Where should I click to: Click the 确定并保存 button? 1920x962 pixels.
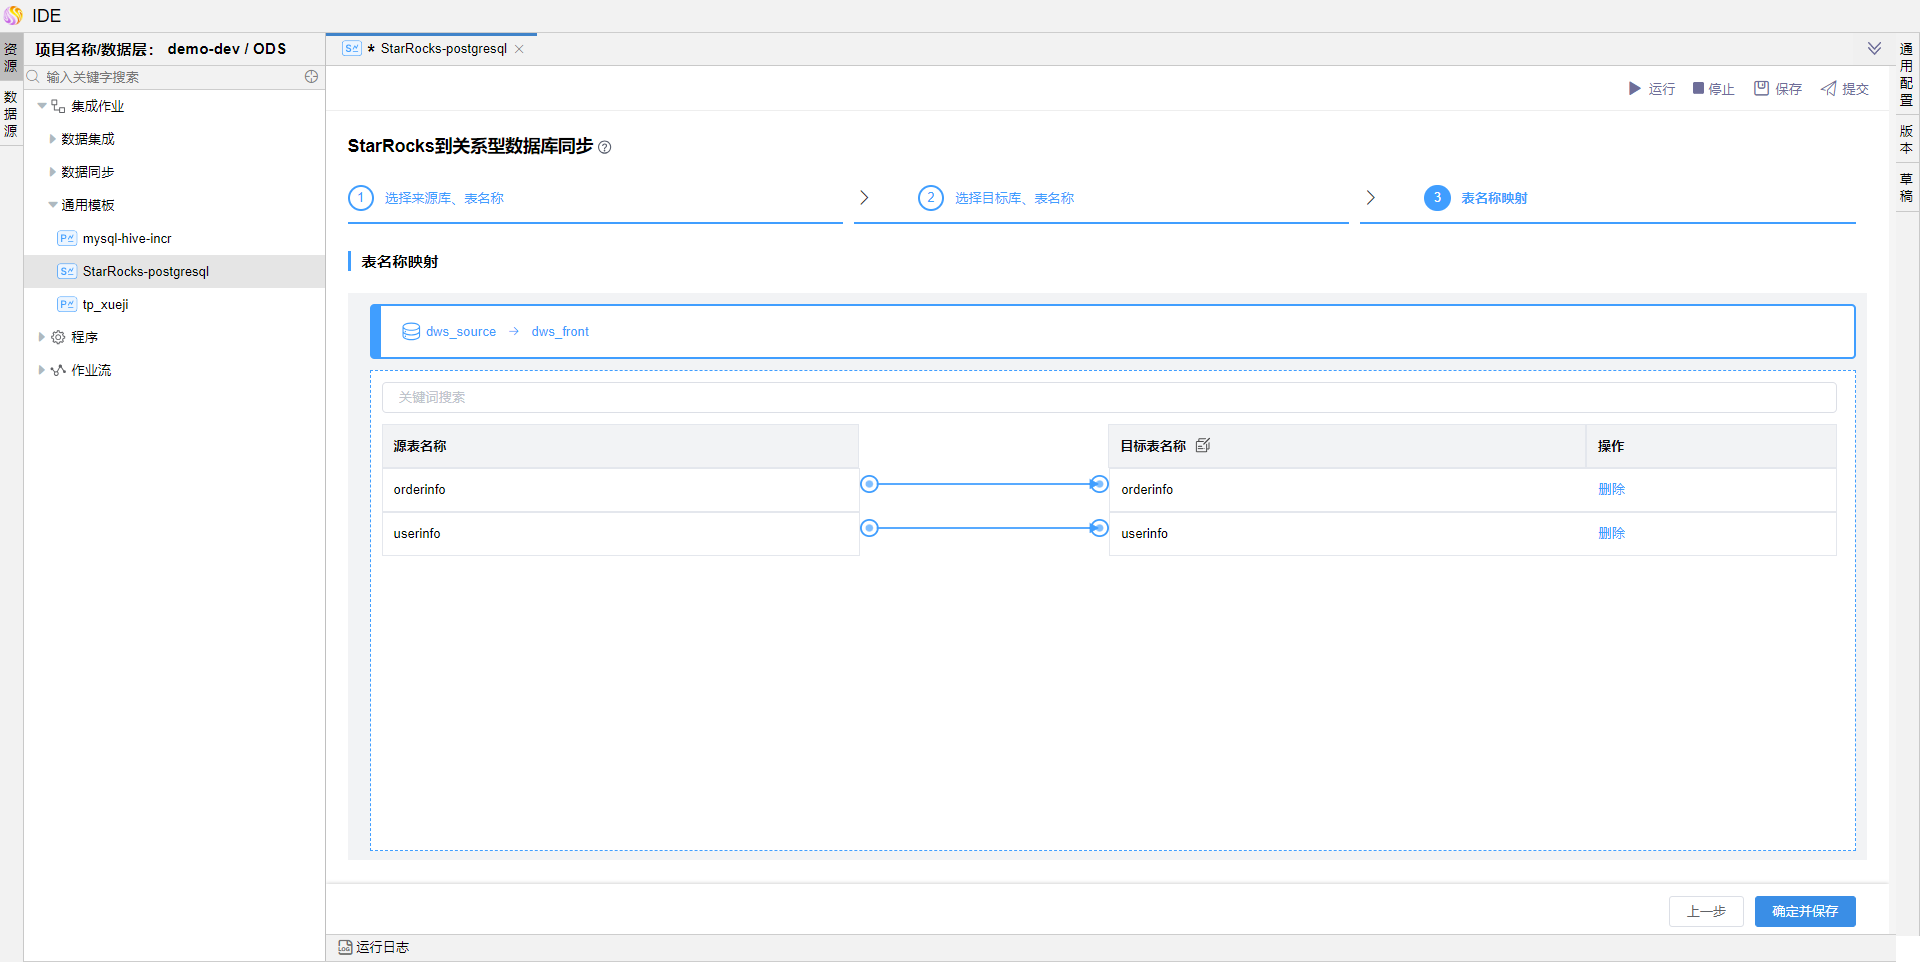(x=1804, y=911)
